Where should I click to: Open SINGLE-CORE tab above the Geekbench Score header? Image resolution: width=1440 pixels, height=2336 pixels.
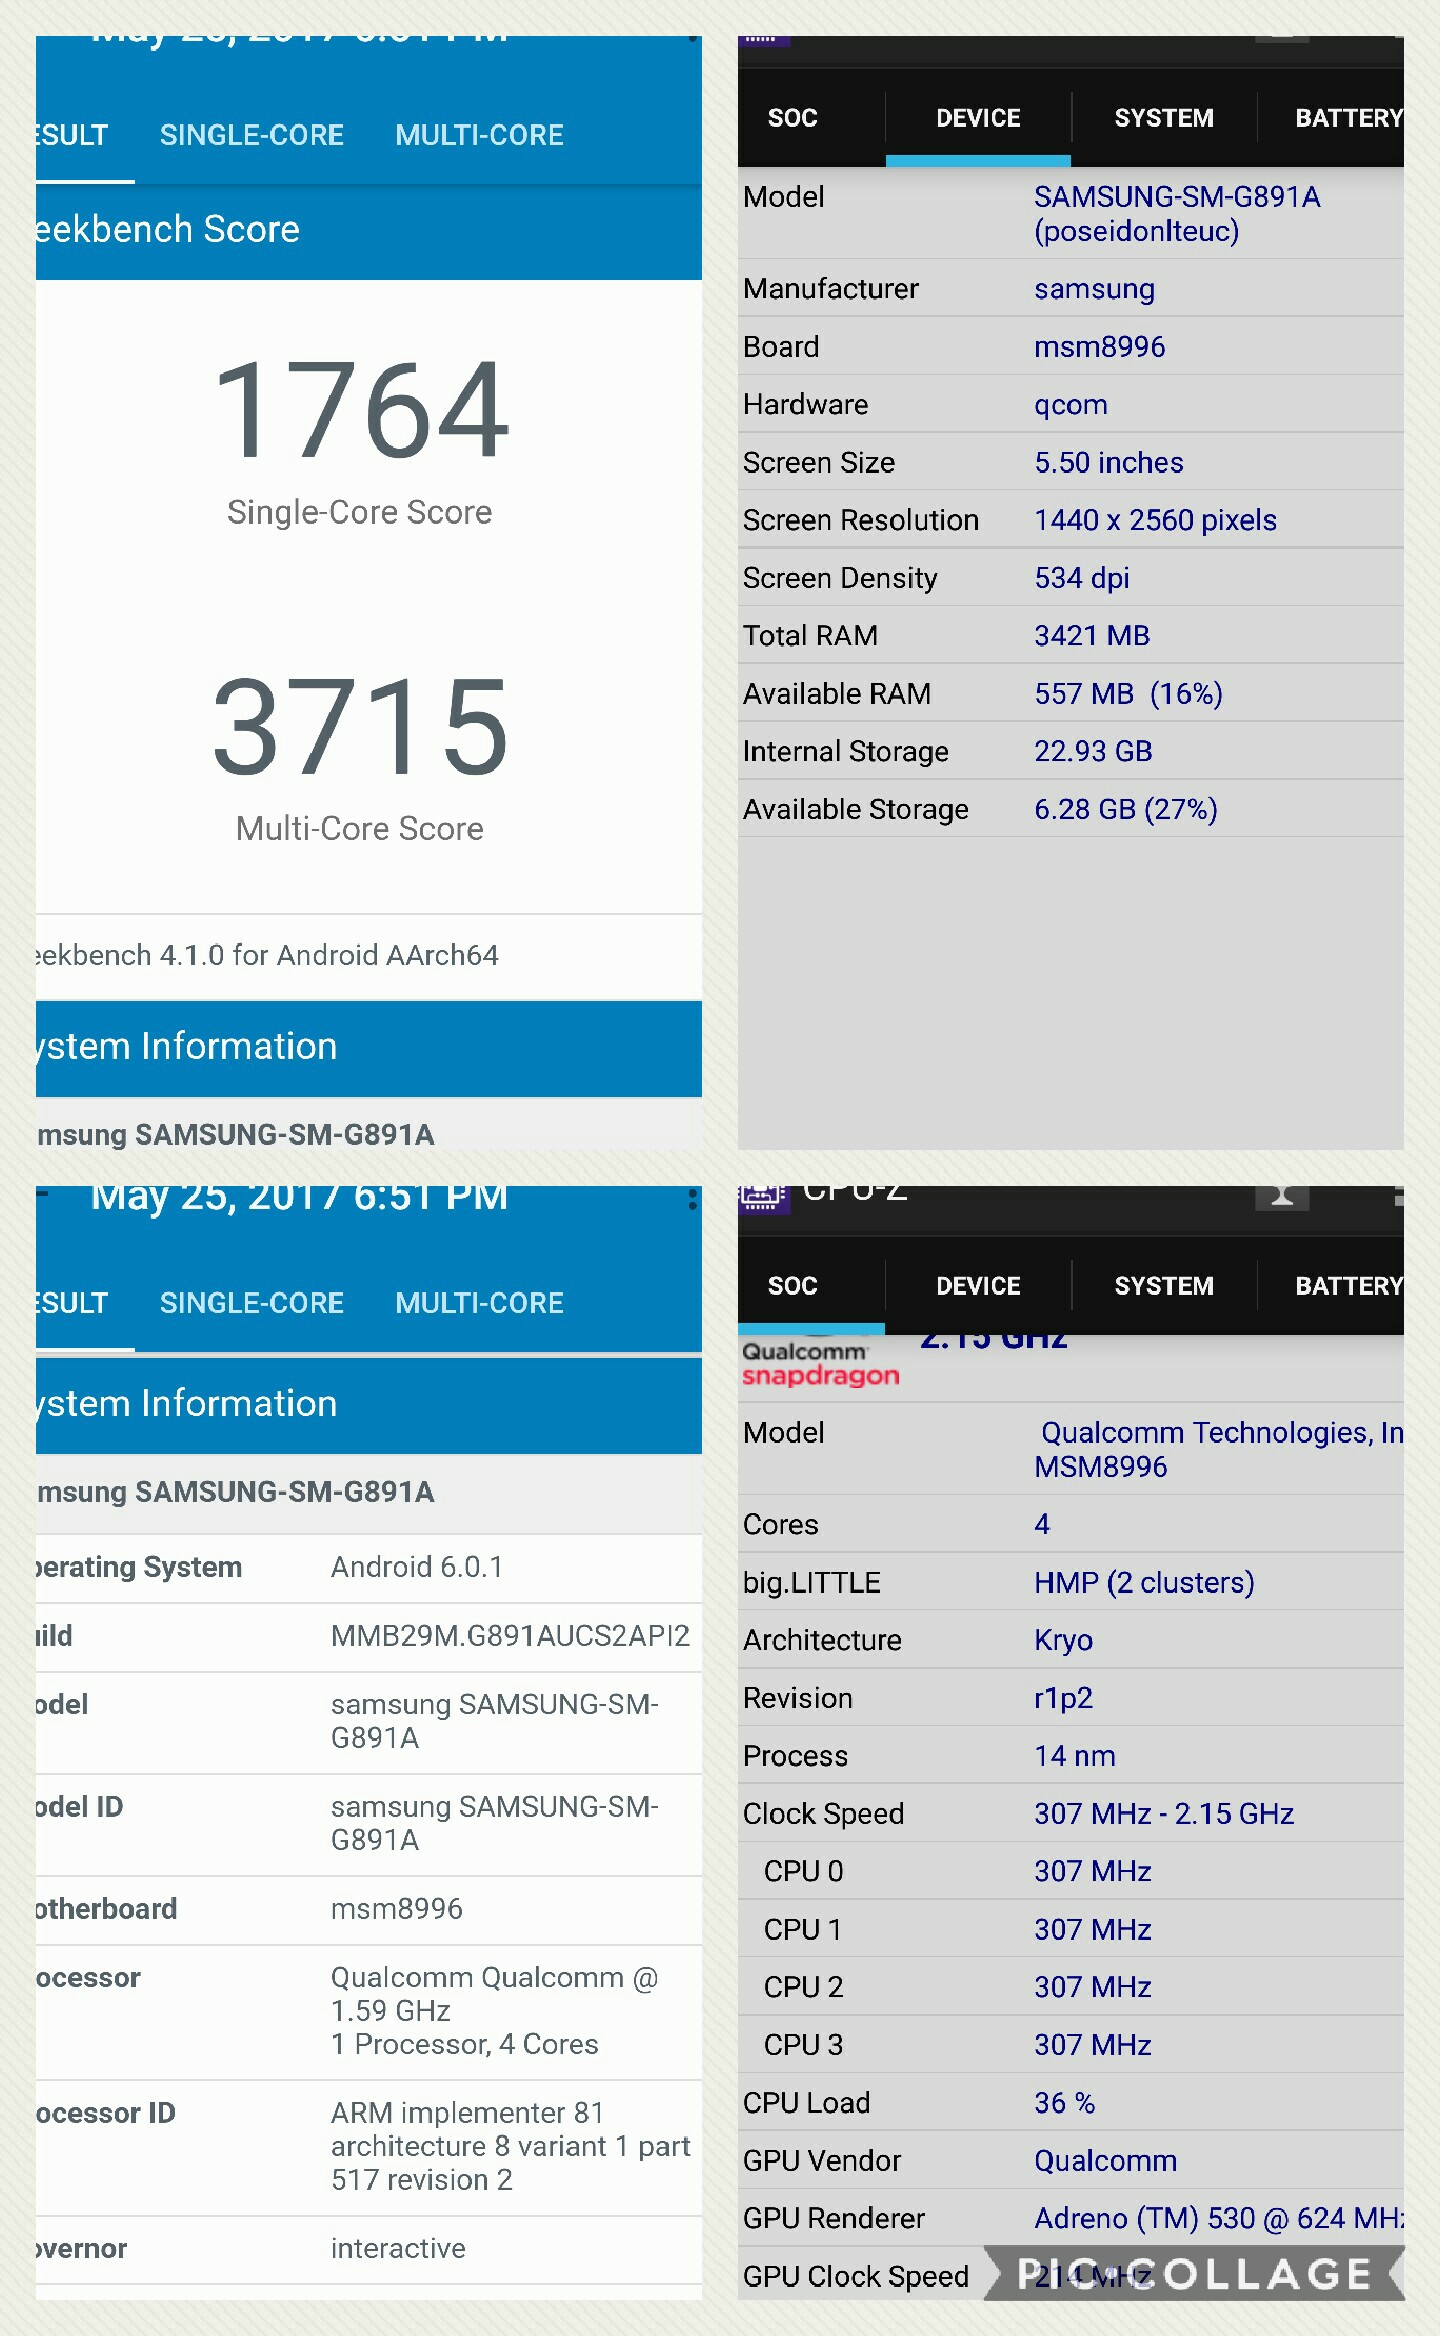pyautogui.click(x=252, y=135)
